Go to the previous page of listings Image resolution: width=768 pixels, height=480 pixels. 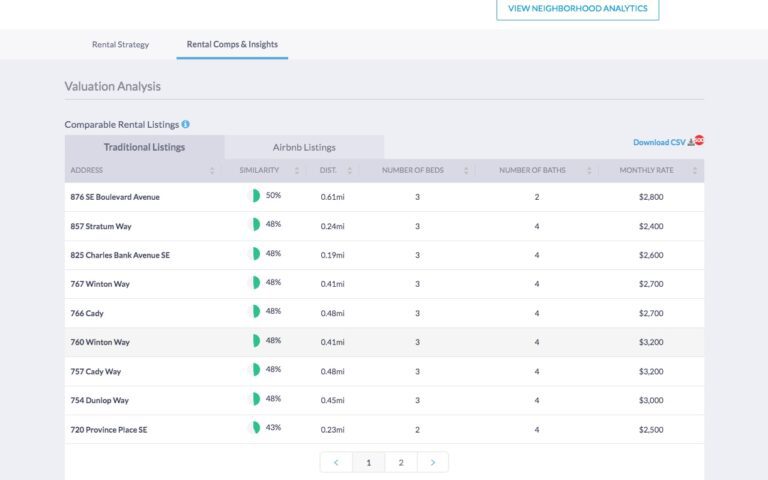[x=336, y=462]
